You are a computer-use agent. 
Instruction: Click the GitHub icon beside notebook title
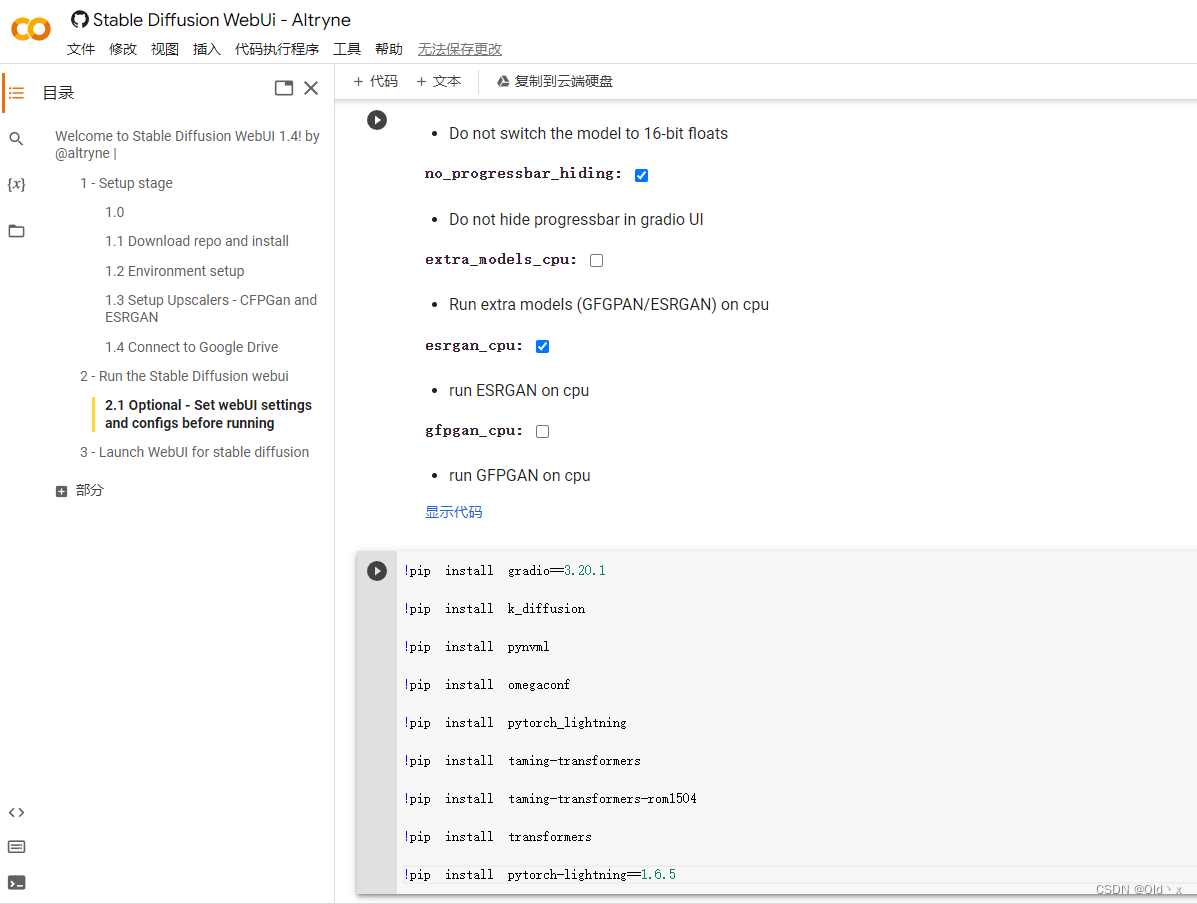click(x=79, y=19)
